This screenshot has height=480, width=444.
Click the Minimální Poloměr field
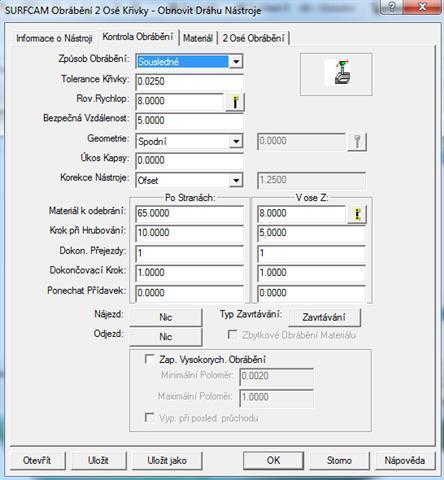277,376
